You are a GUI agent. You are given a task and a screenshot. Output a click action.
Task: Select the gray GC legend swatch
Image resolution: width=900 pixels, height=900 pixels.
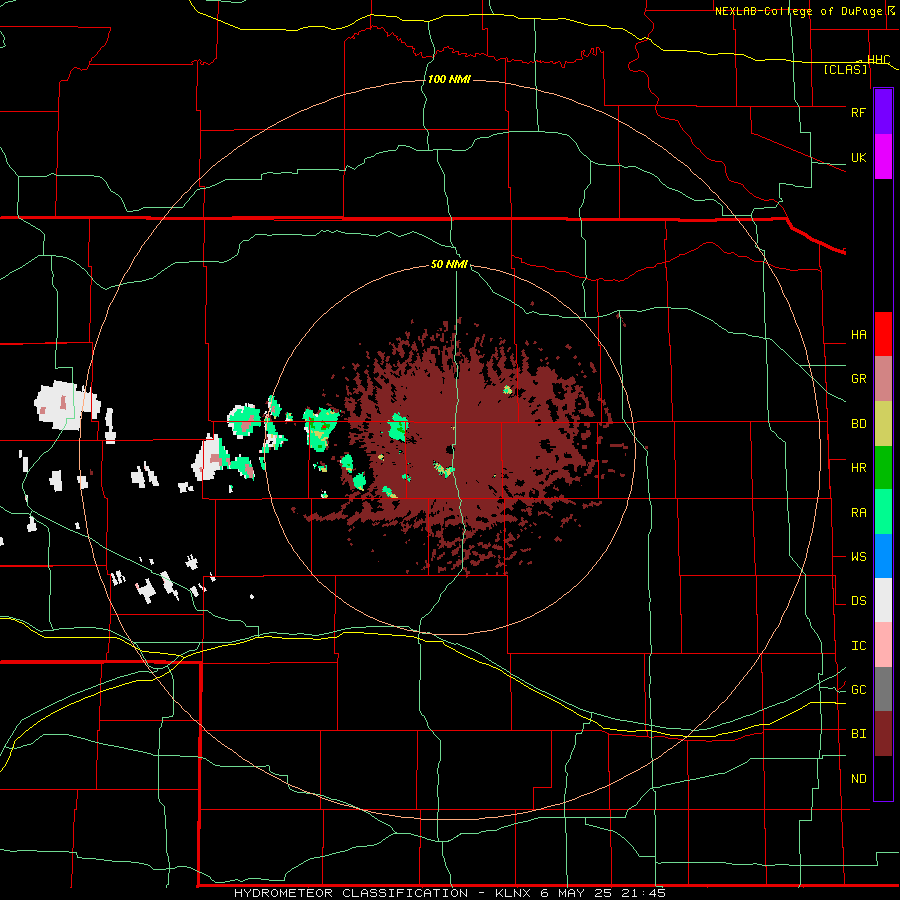(x=883, y=689)
